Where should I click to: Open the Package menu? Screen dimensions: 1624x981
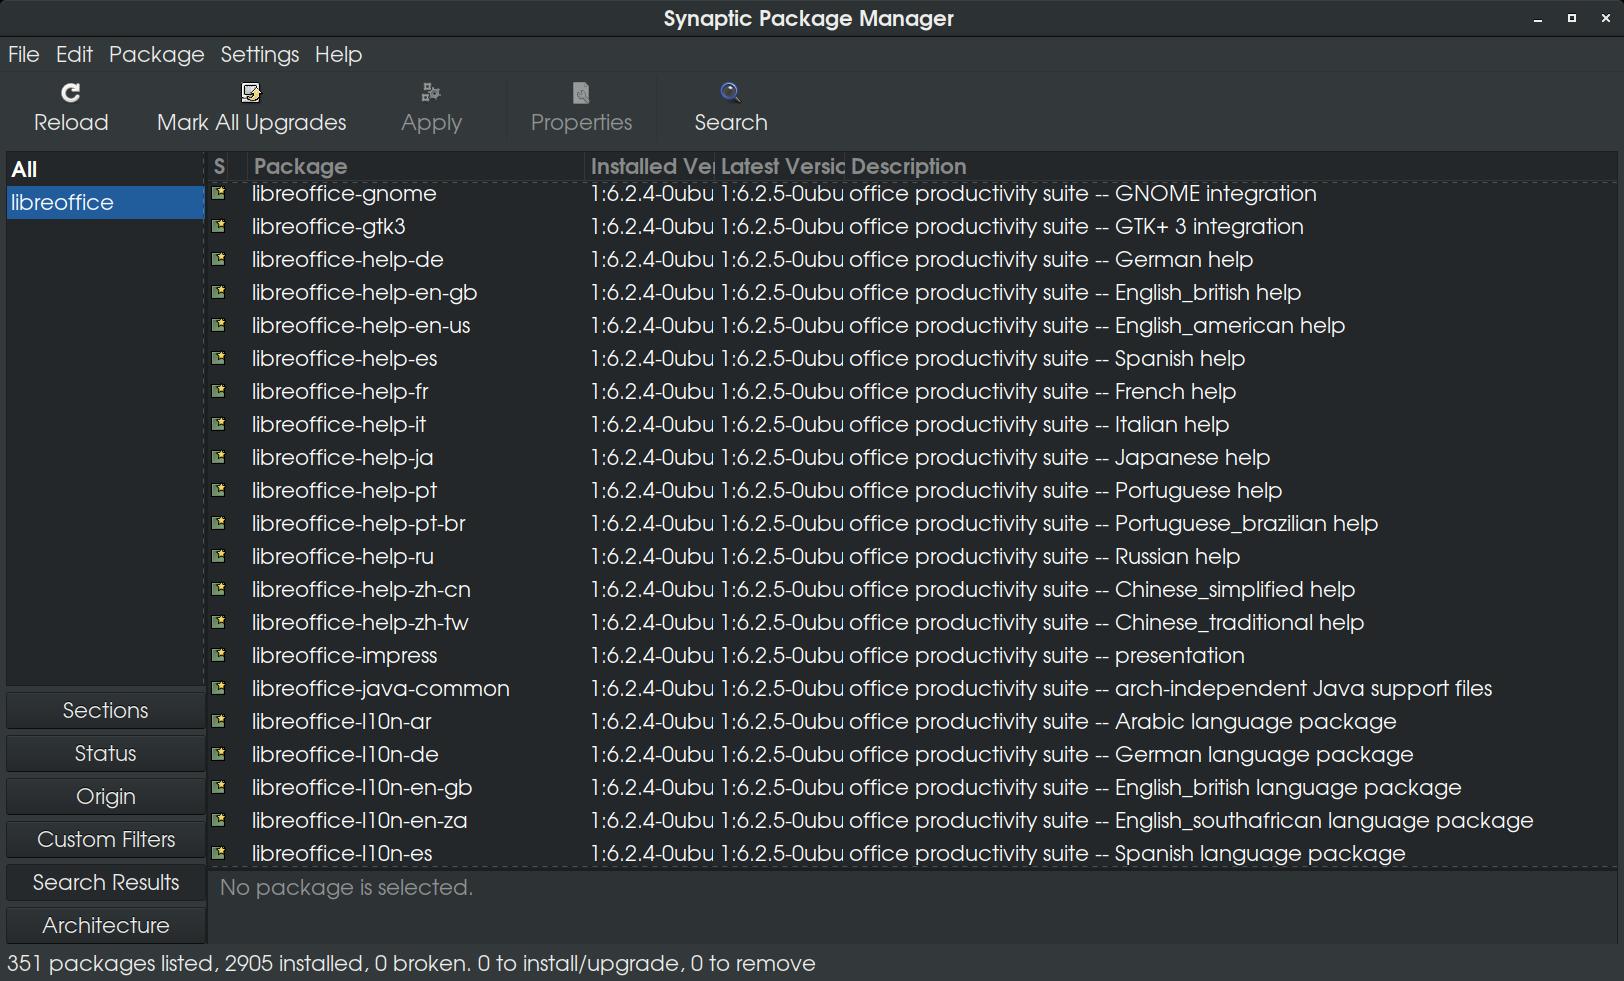click(x=156, y=55)
